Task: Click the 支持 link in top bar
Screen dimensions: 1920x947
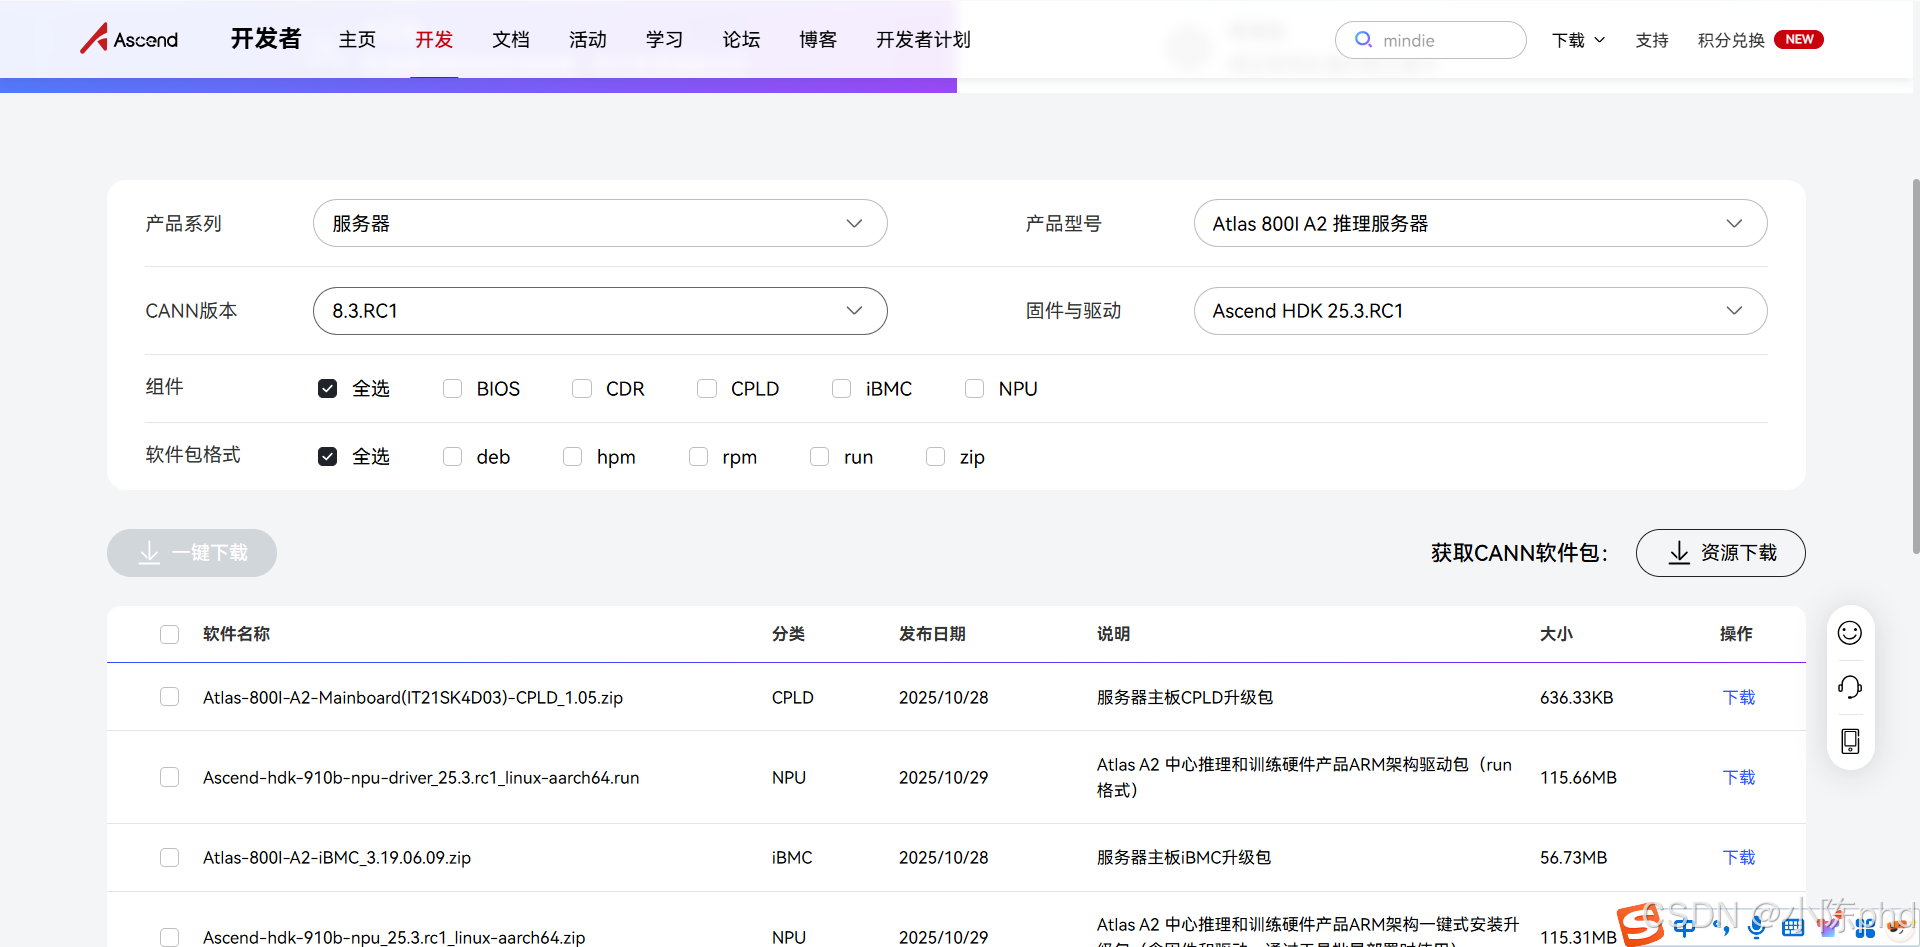Action: click(1652, 40)
